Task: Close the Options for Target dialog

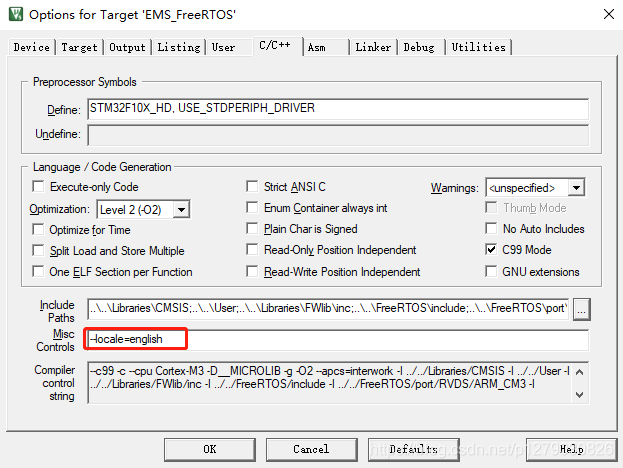Action: point(608,14)
